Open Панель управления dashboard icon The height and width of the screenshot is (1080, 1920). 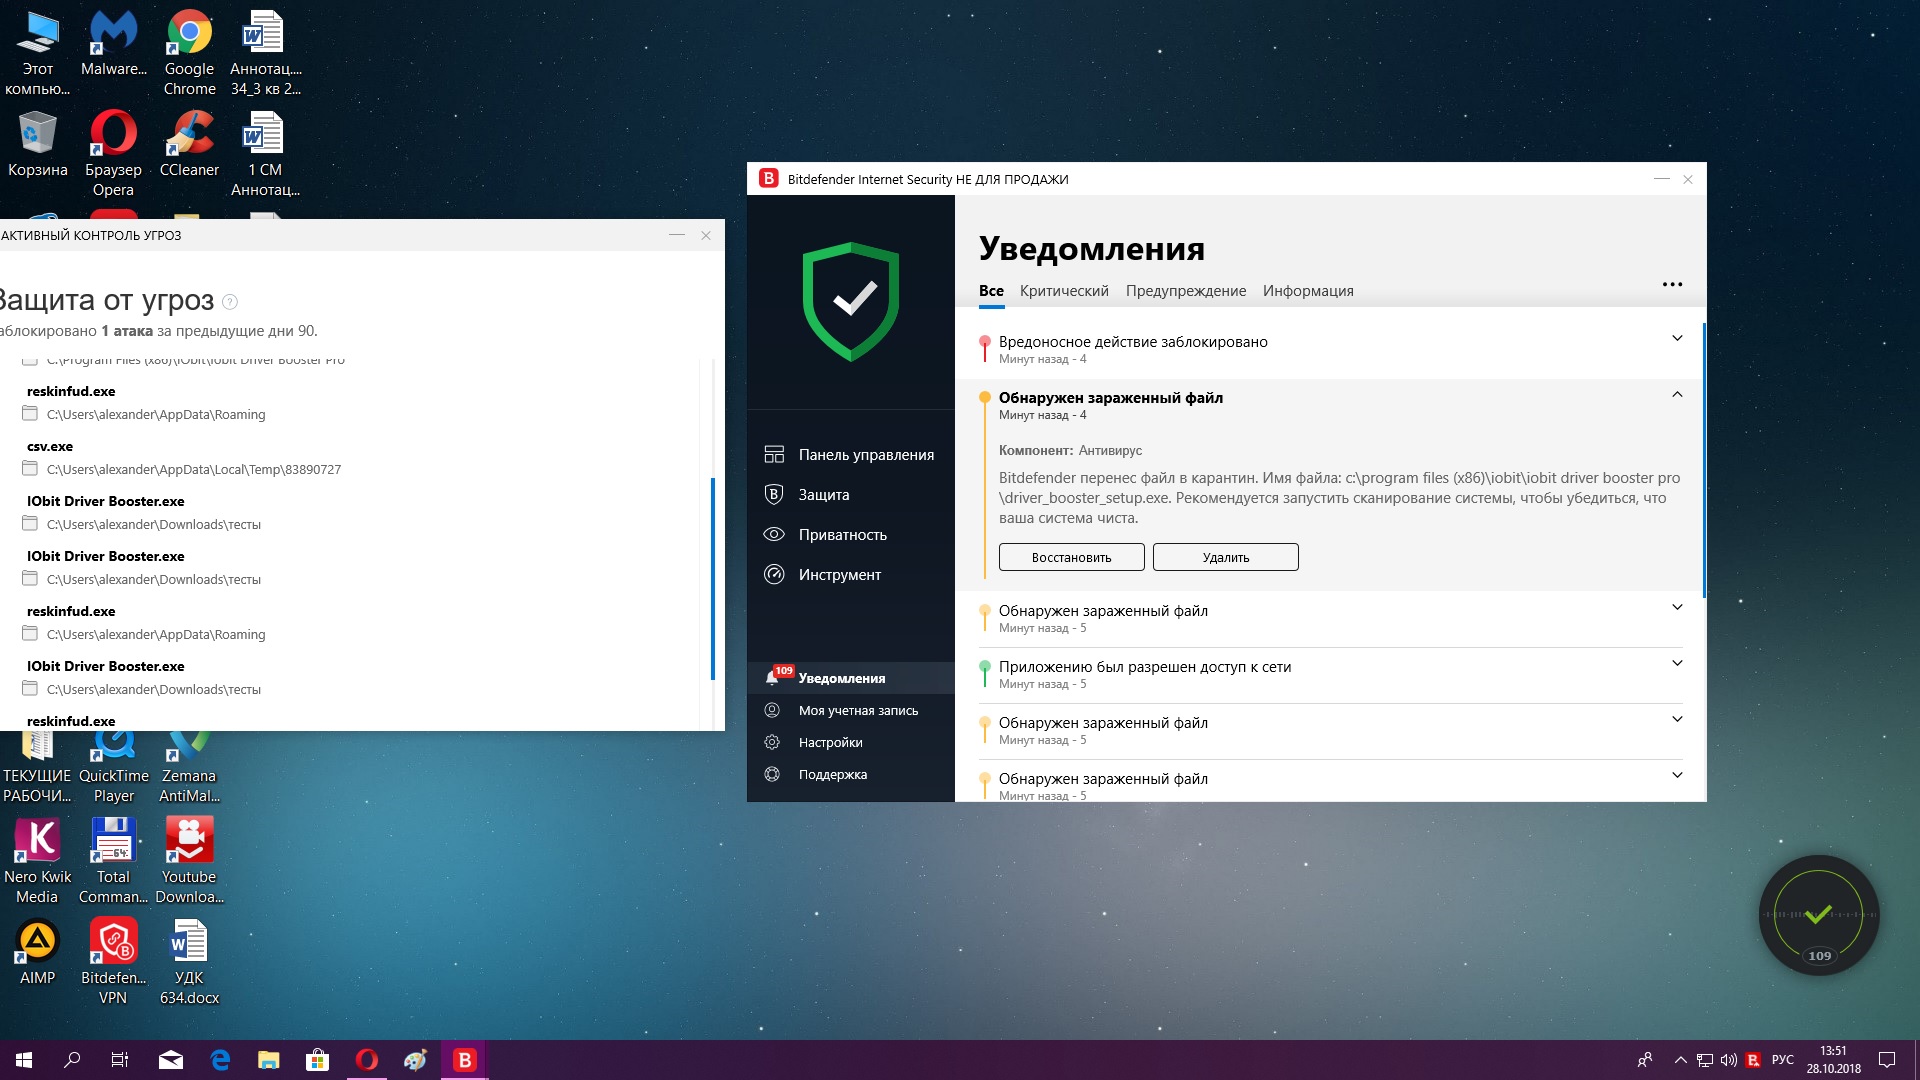coord(774,454)
